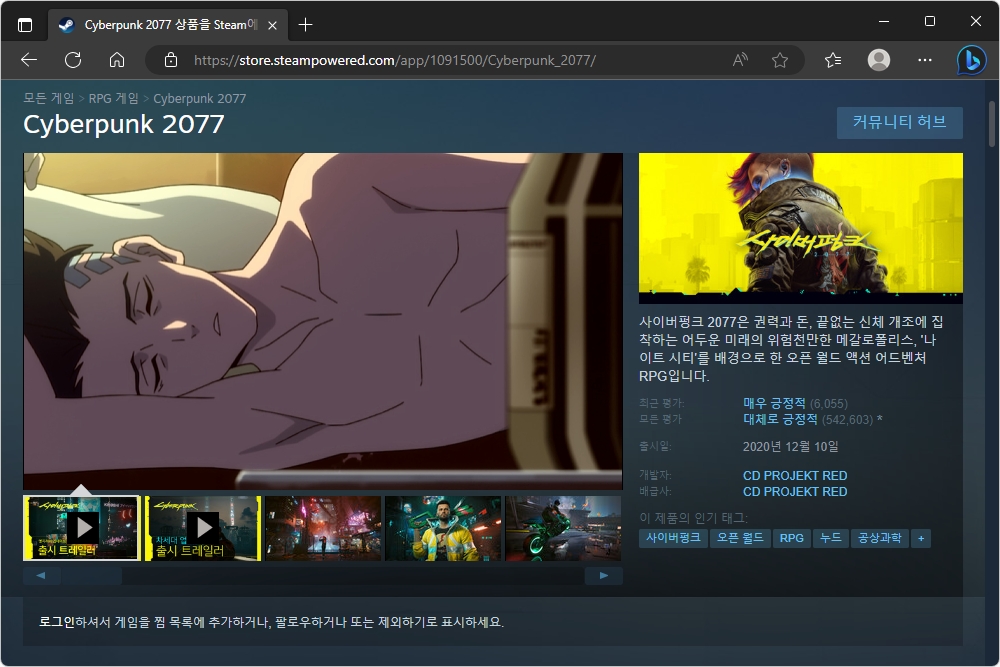1000x667 pixels.
Task: Select the 공상과학 tag
Action: click(x=879, y=538)
